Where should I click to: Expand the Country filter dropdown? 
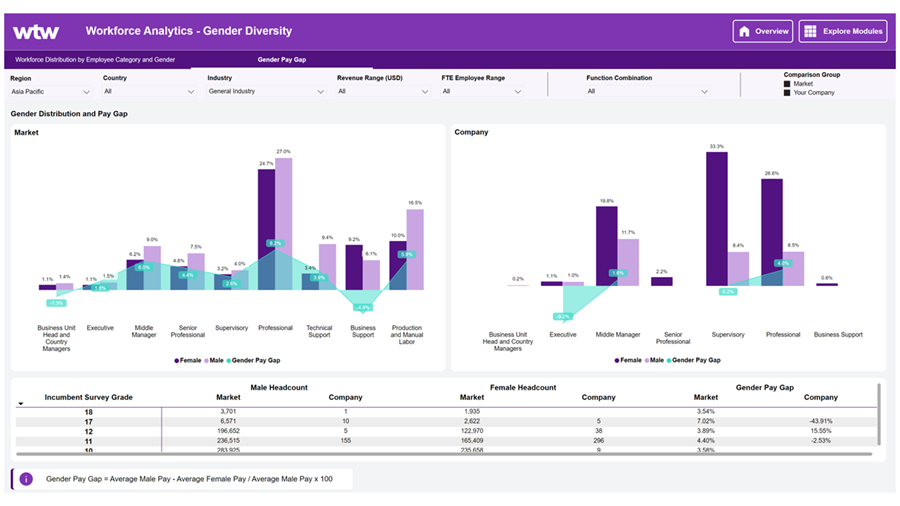point(149,92)
